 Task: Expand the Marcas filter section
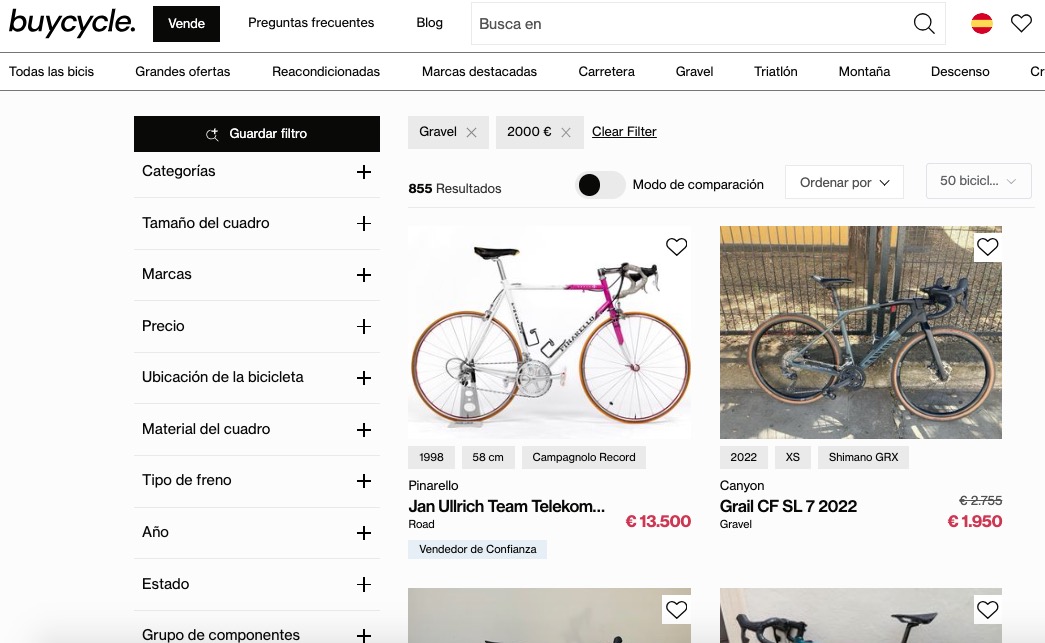pos(363,275)
